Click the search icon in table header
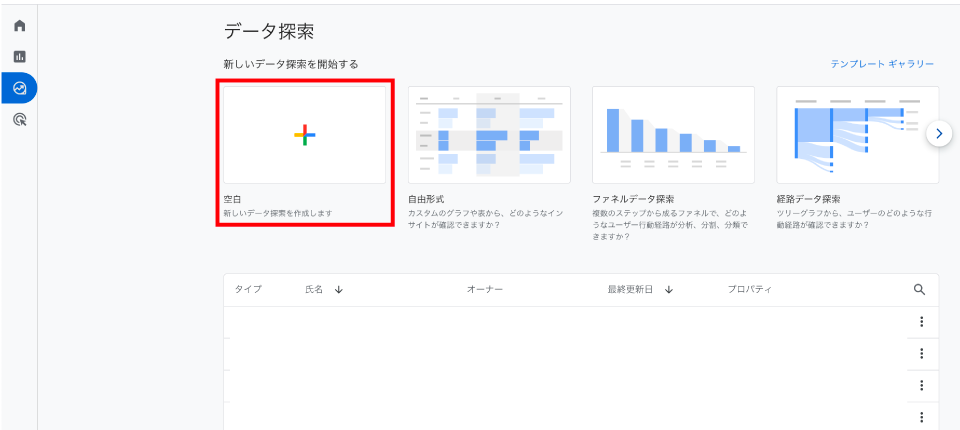The width and height of the screenshot is (960, 430). coord(920,289)
